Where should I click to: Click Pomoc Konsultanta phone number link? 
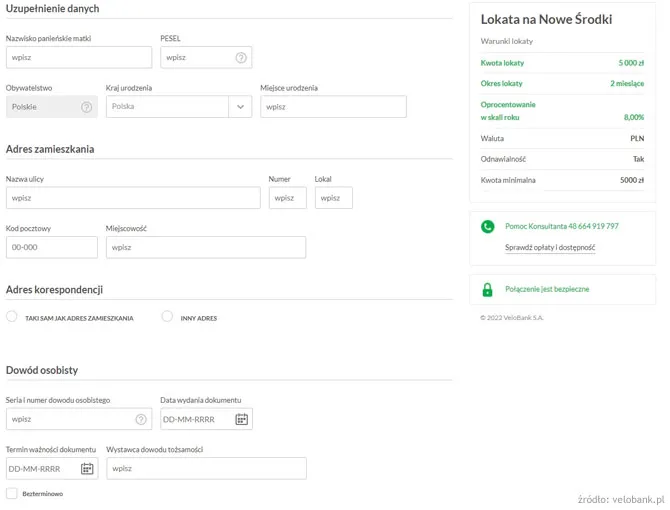pos(561,227)
